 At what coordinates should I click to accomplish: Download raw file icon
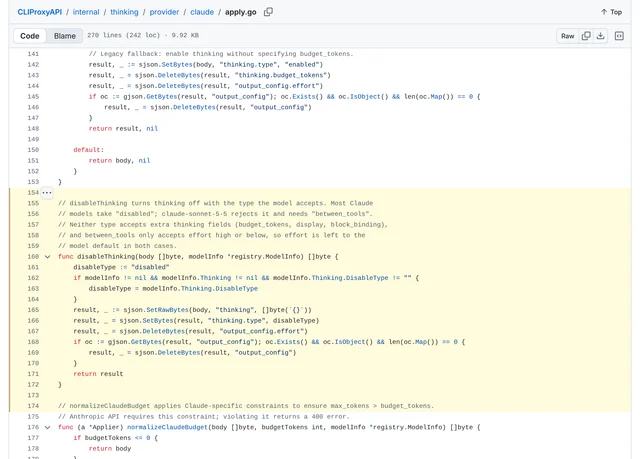click(600, 36)
